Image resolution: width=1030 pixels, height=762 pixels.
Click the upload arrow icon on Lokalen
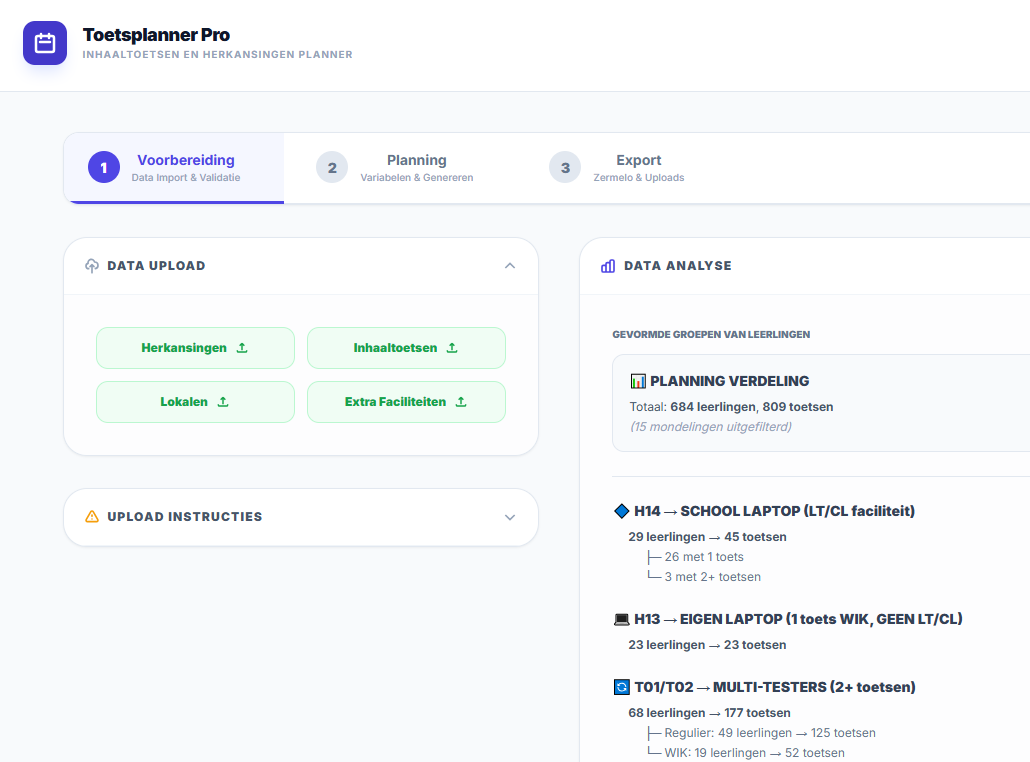tap(223, 401)
